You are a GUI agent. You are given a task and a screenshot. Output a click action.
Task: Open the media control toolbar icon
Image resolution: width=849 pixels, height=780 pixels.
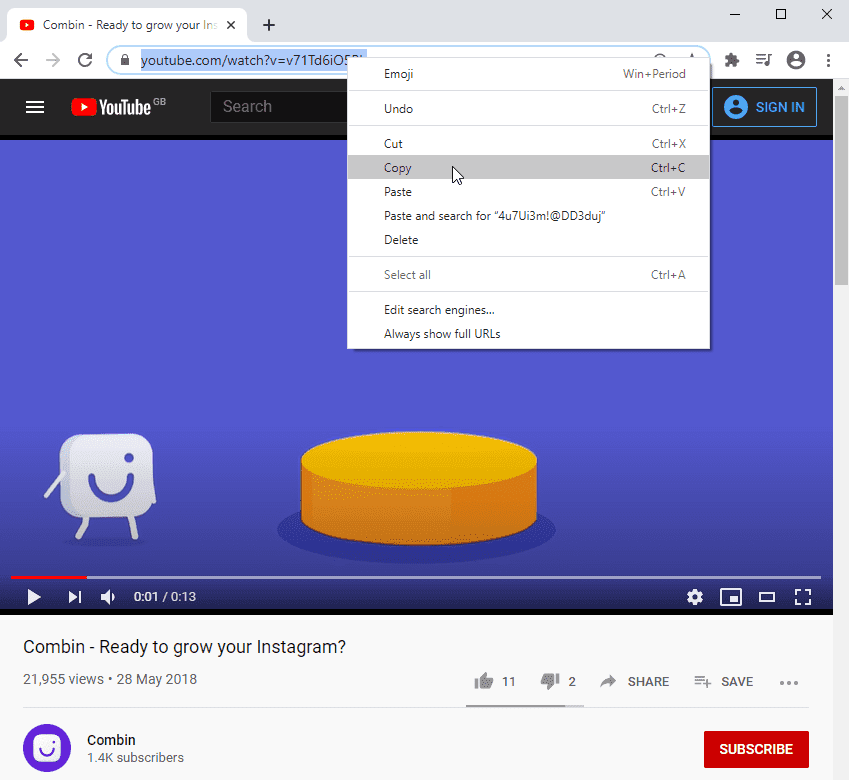pos(763,60)
